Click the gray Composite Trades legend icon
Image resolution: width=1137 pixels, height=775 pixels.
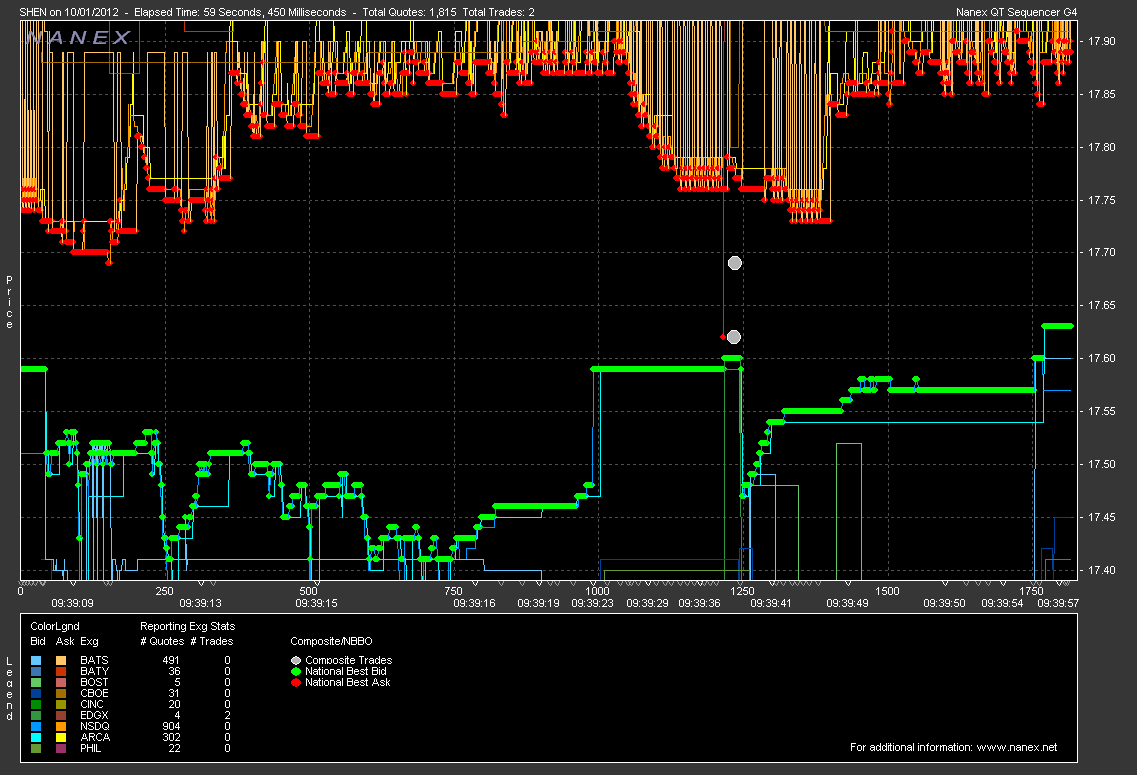coord(296,660)
